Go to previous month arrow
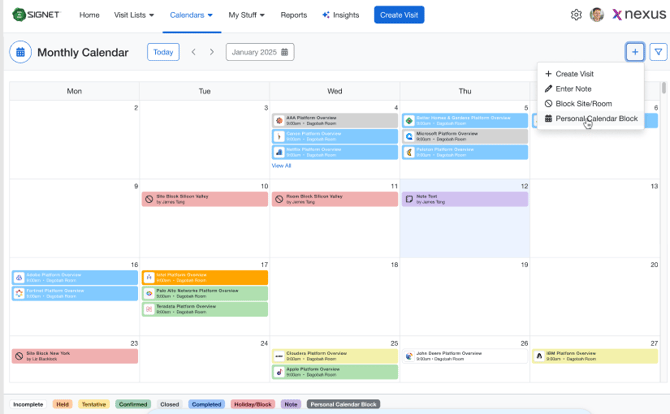The width and height of the screenshot is (670, 414). point(194,52)
